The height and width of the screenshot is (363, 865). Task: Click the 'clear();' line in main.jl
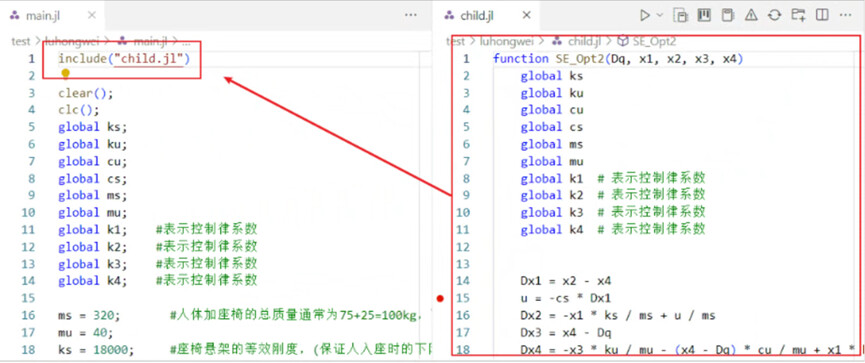pyautogui.click(x=86, y=93)
